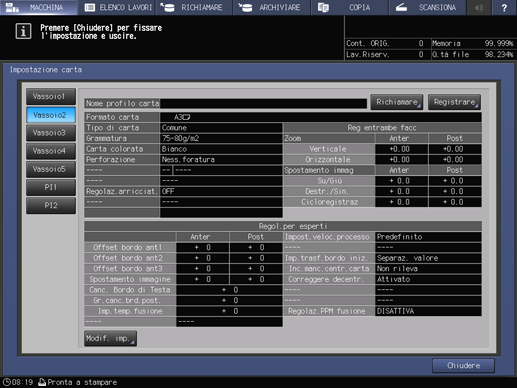Open the SCANSIONA tab
517x388 pixels.
427,7
